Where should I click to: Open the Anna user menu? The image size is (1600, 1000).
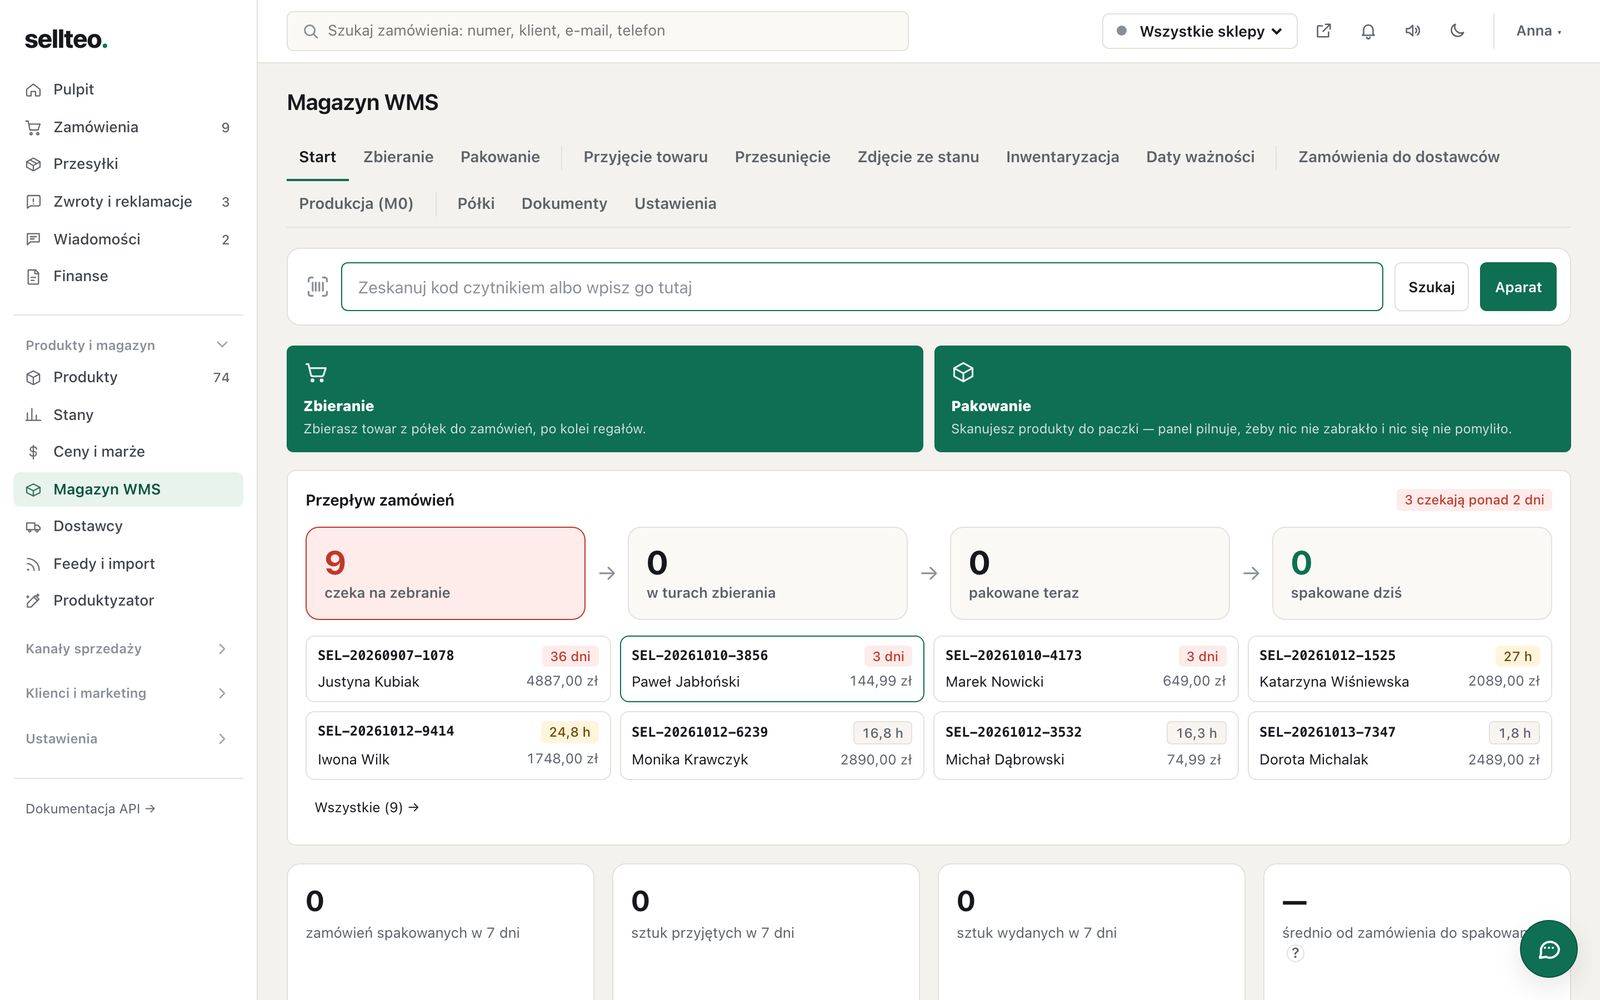(1538, 31)
